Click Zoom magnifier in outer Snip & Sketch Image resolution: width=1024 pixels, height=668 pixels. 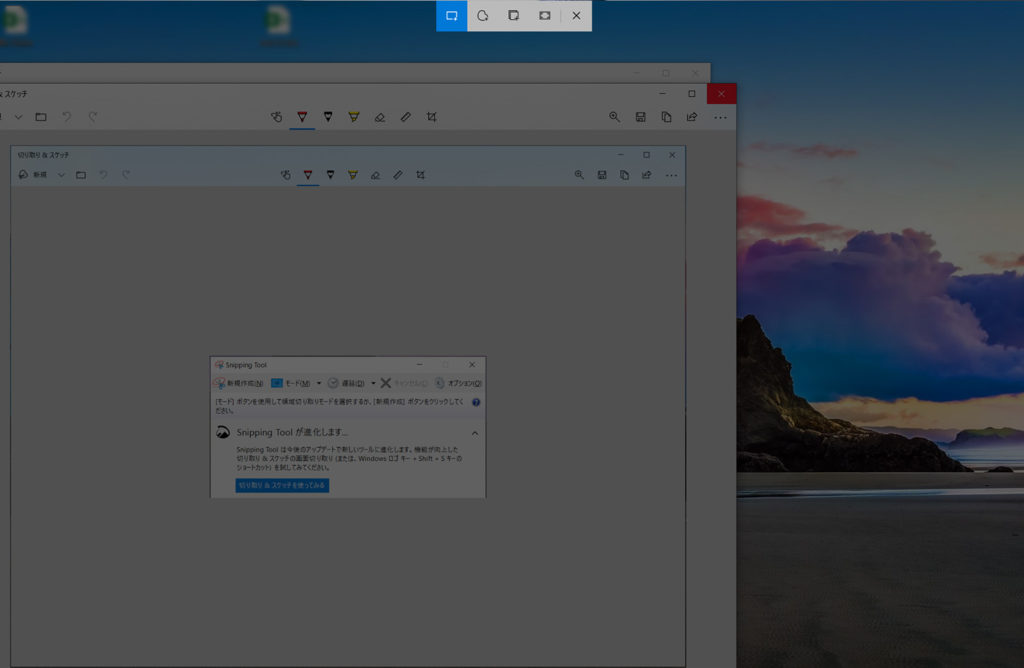[614, 117]
